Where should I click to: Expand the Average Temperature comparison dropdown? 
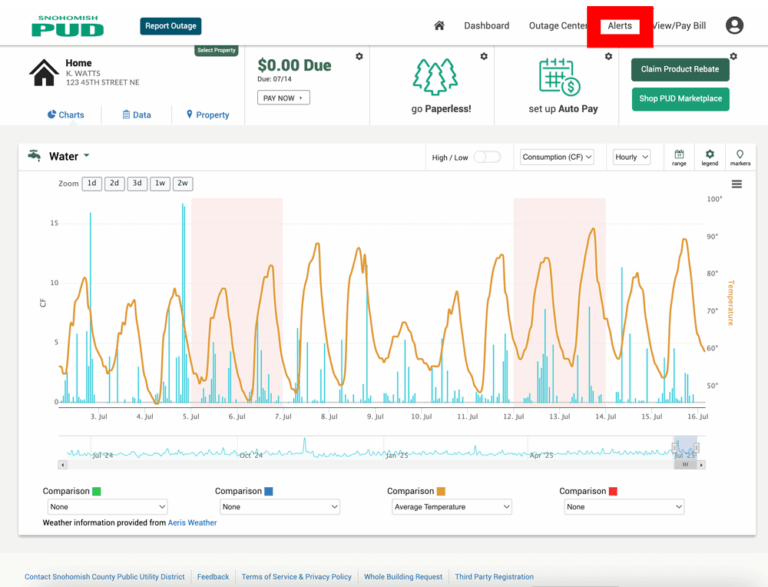(451, 507)
